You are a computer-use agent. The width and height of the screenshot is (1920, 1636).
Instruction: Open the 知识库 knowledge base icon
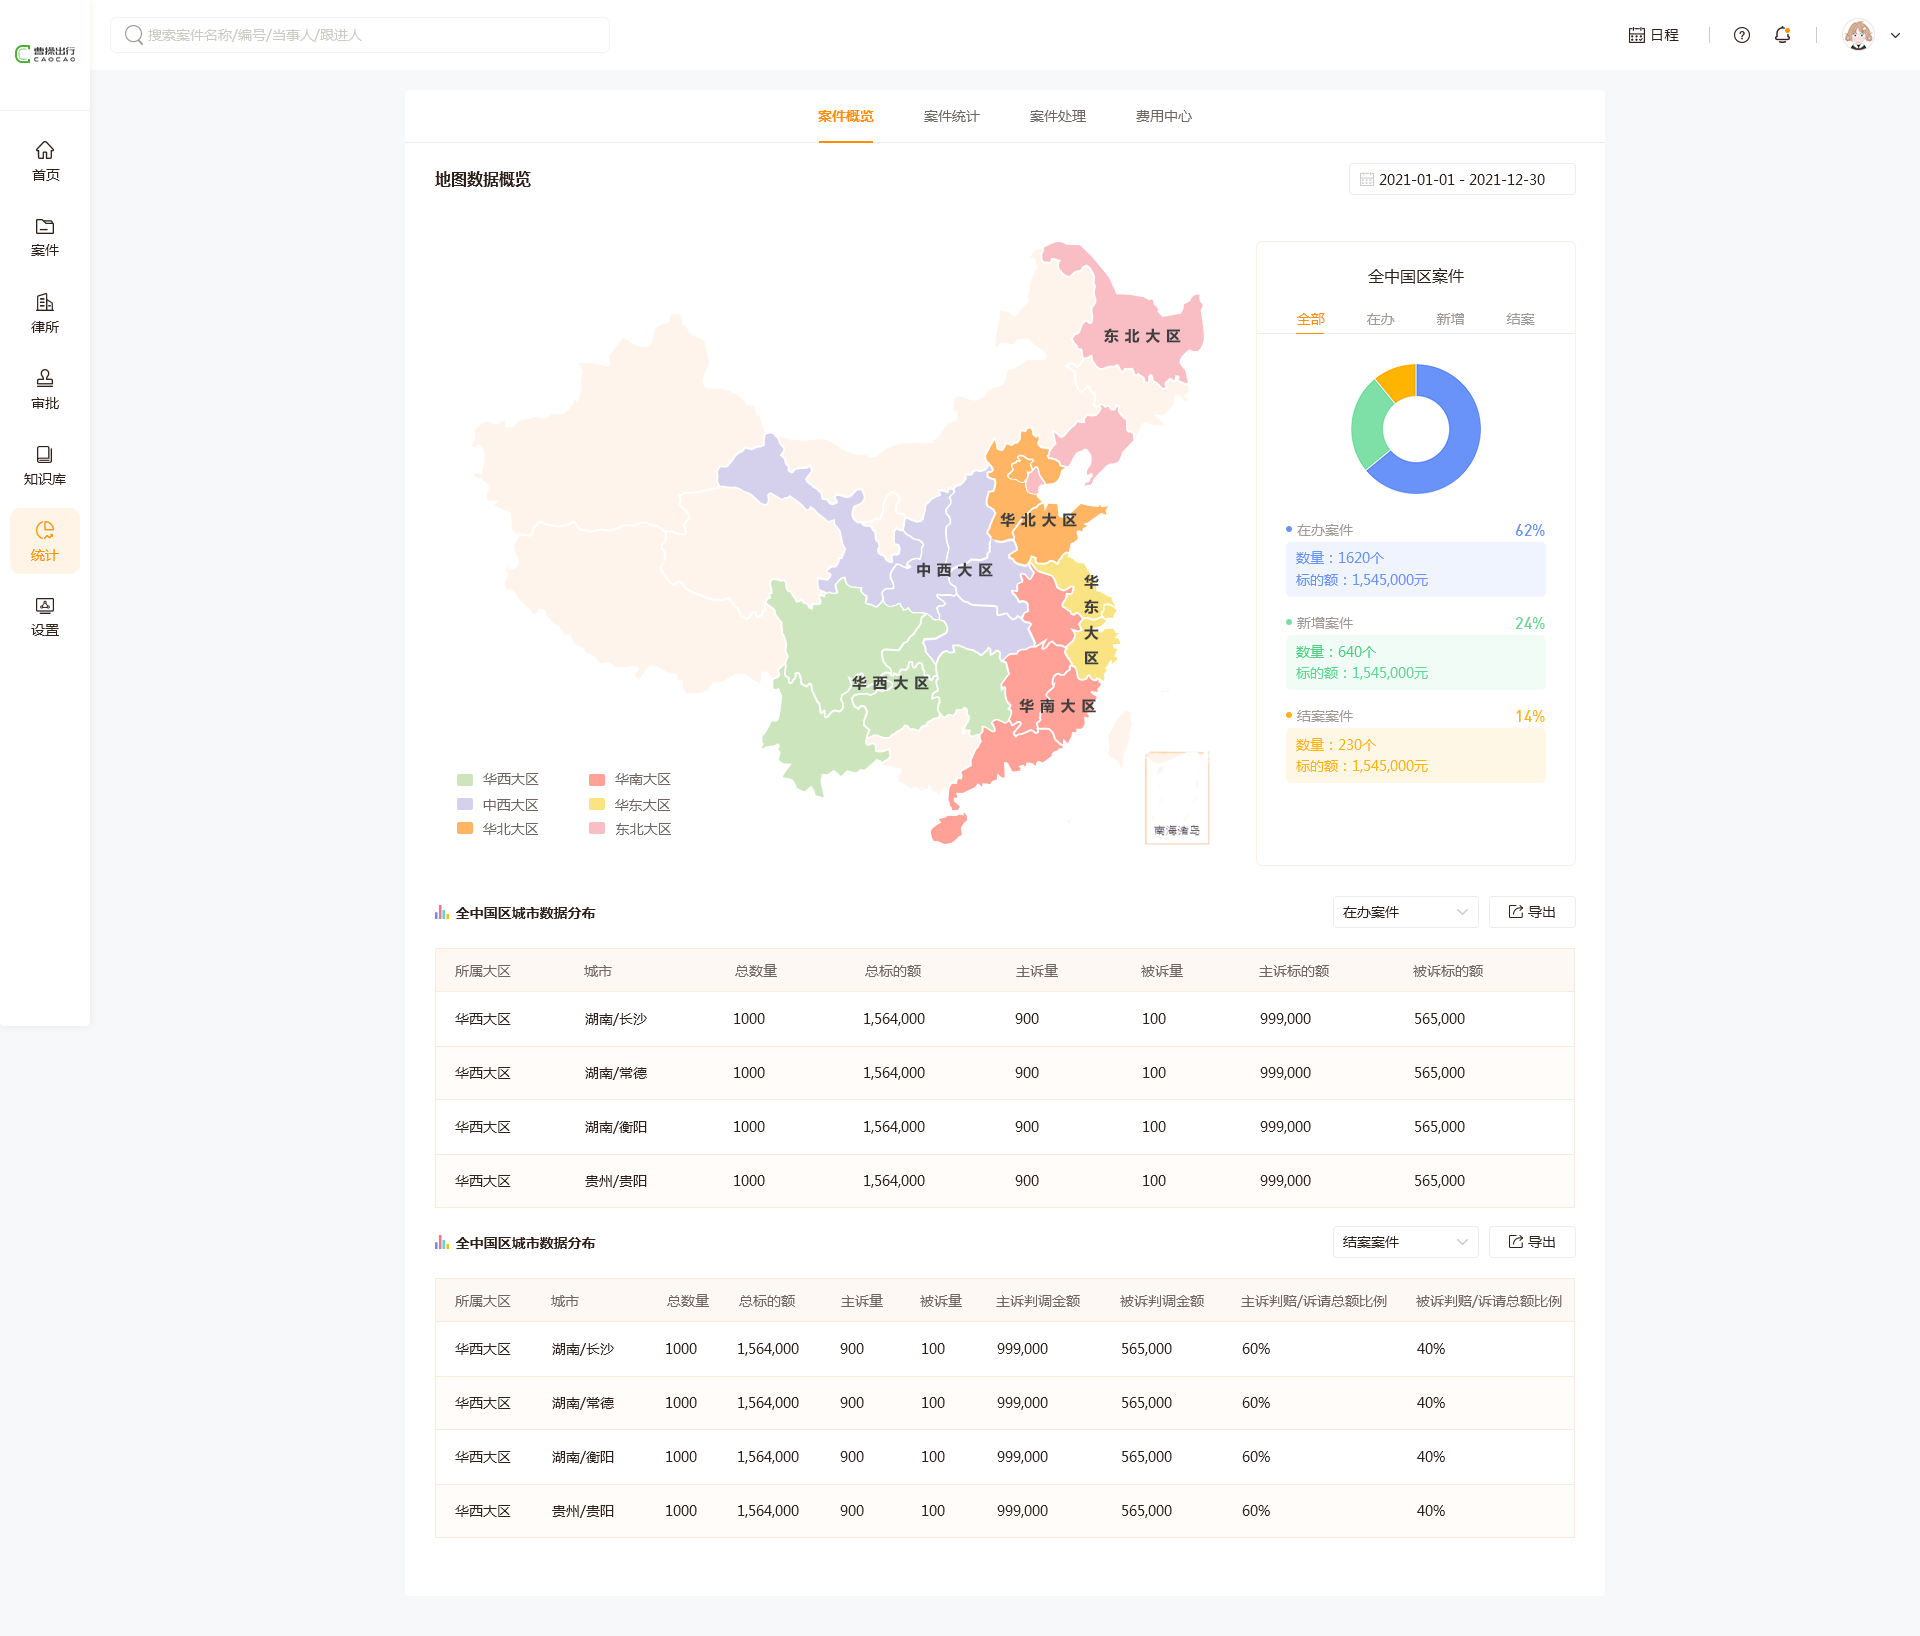tap(45, 465)
